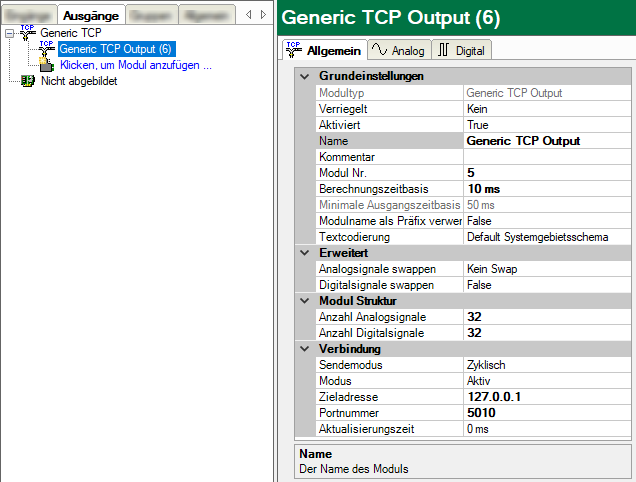Click the Generic TCP Output module icon
This screenshot has height=482, width=636.
pyautogui.click(x=47, y=49)
